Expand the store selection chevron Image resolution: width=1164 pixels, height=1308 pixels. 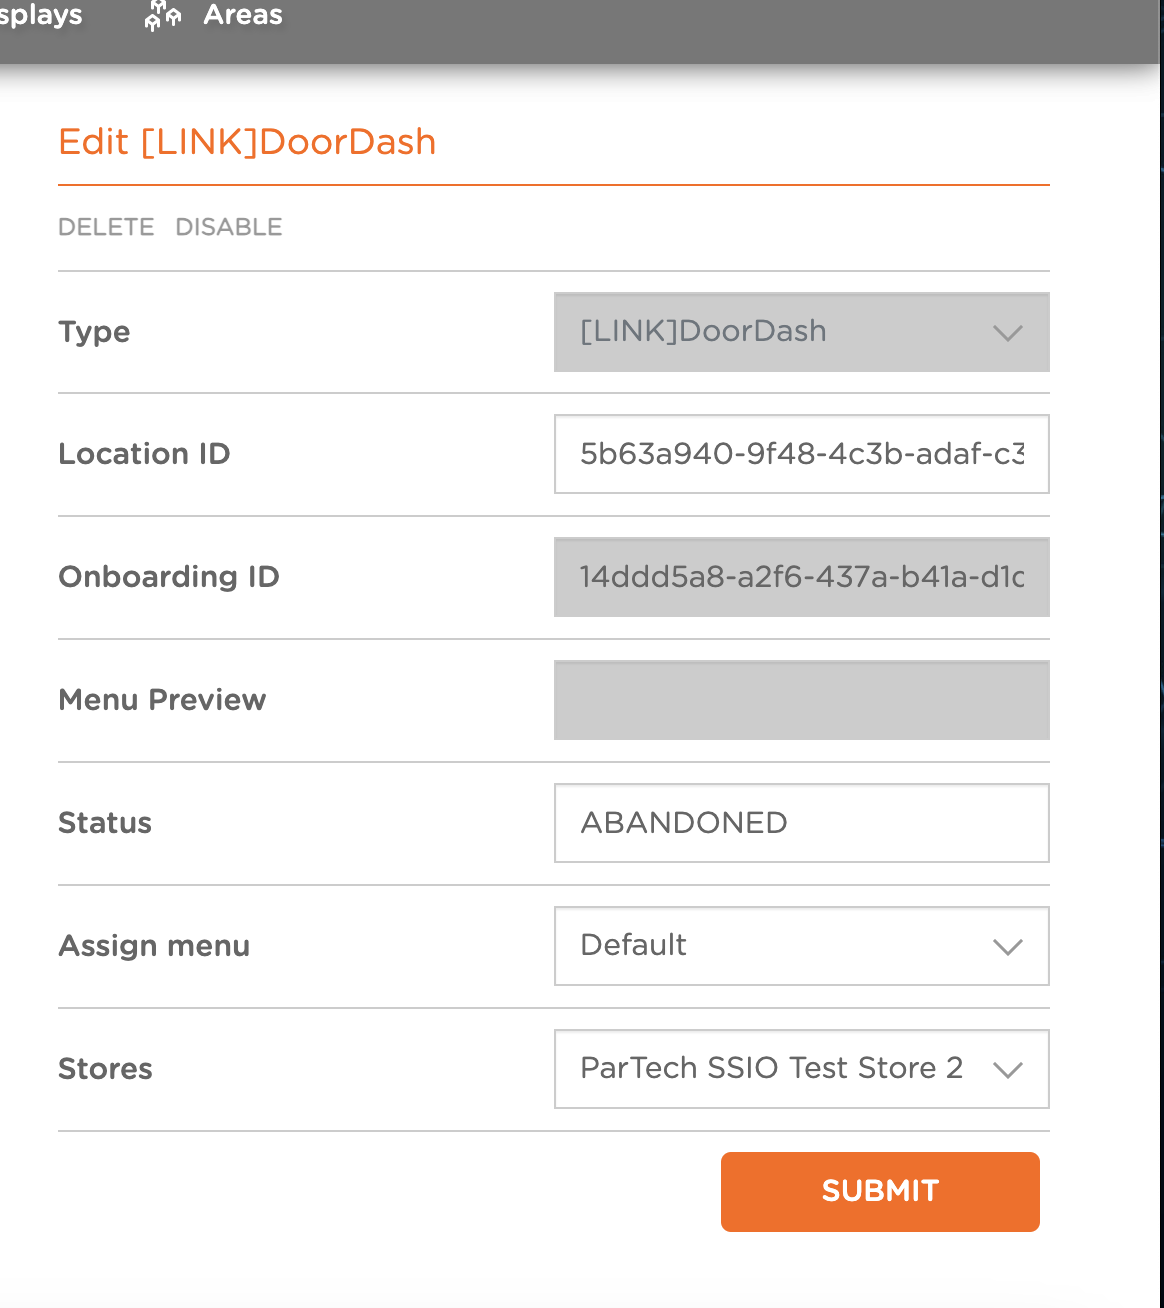click(x=1008, y=1069)
